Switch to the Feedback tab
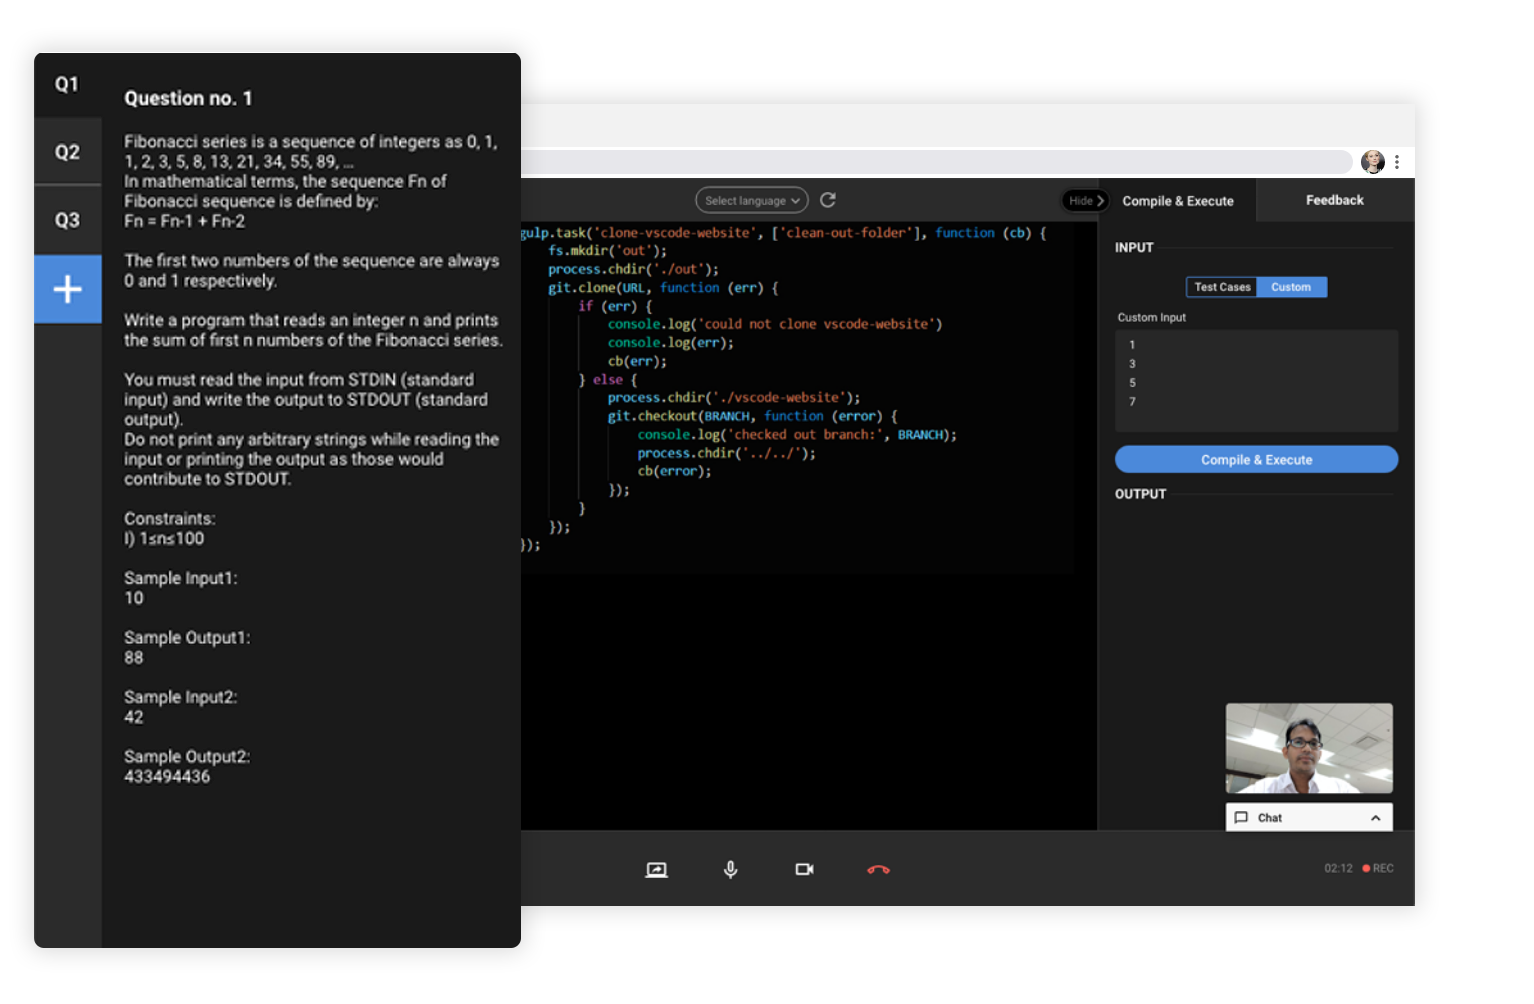Image resolution: width=1534 pixels, height=1004 pixels. coord(1334,200)
